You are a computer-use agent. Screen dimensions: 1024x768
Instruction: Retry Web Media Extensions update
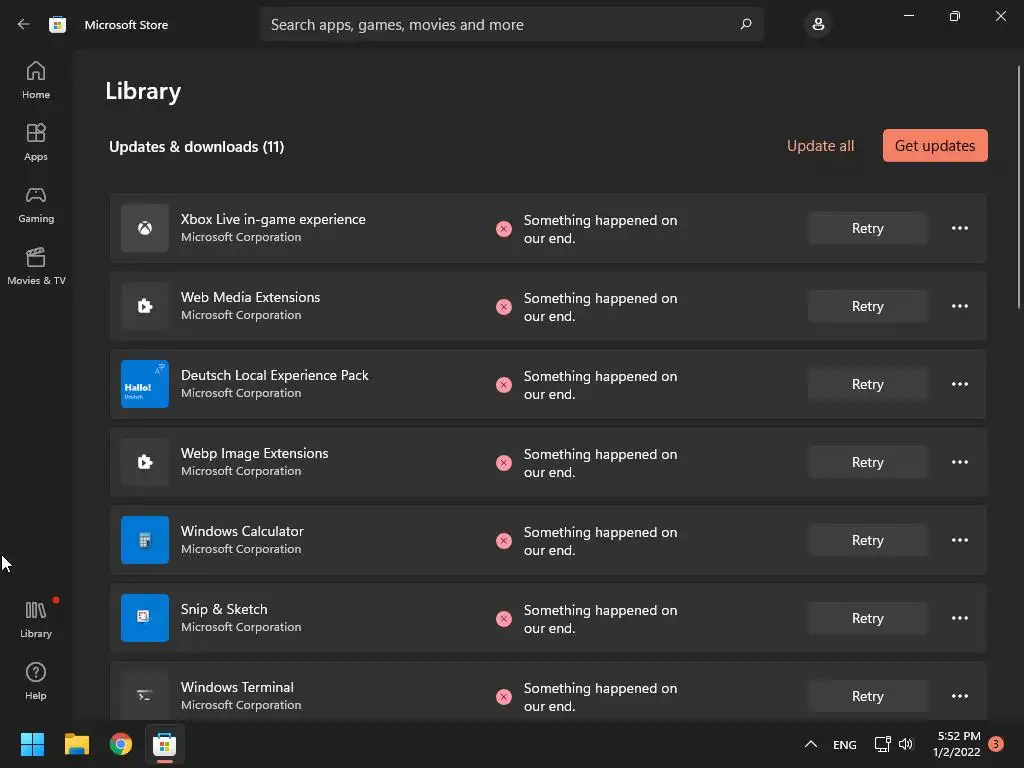pos(867,306)
